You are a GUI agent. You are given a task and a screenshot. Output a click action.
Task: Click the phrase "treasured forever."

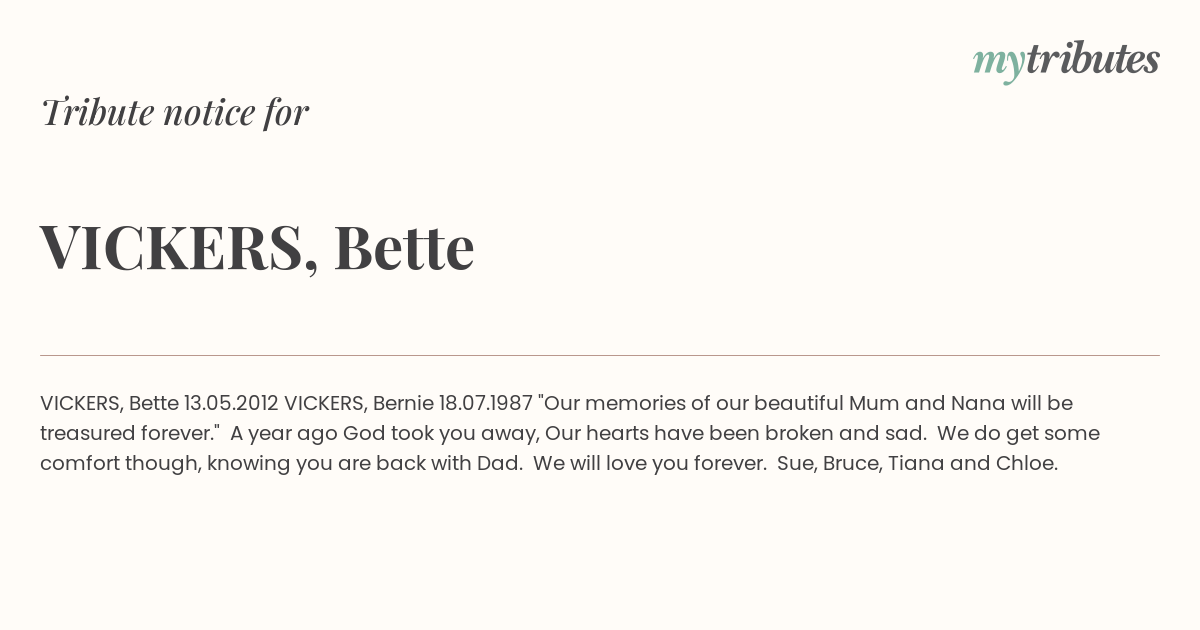pos(130,433)
